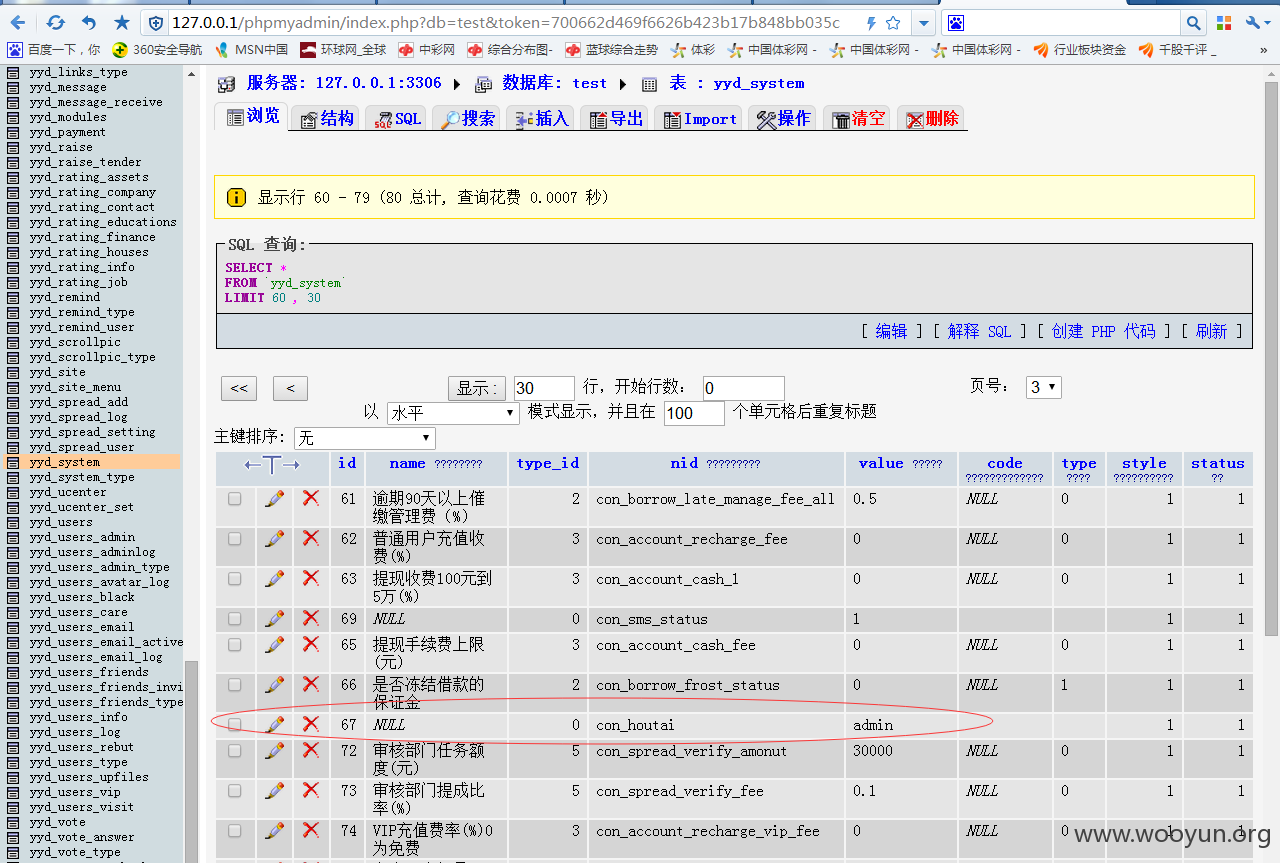1280x863 pixels.
Task: Open the 搜索 tab
Action: click(467, 118)
